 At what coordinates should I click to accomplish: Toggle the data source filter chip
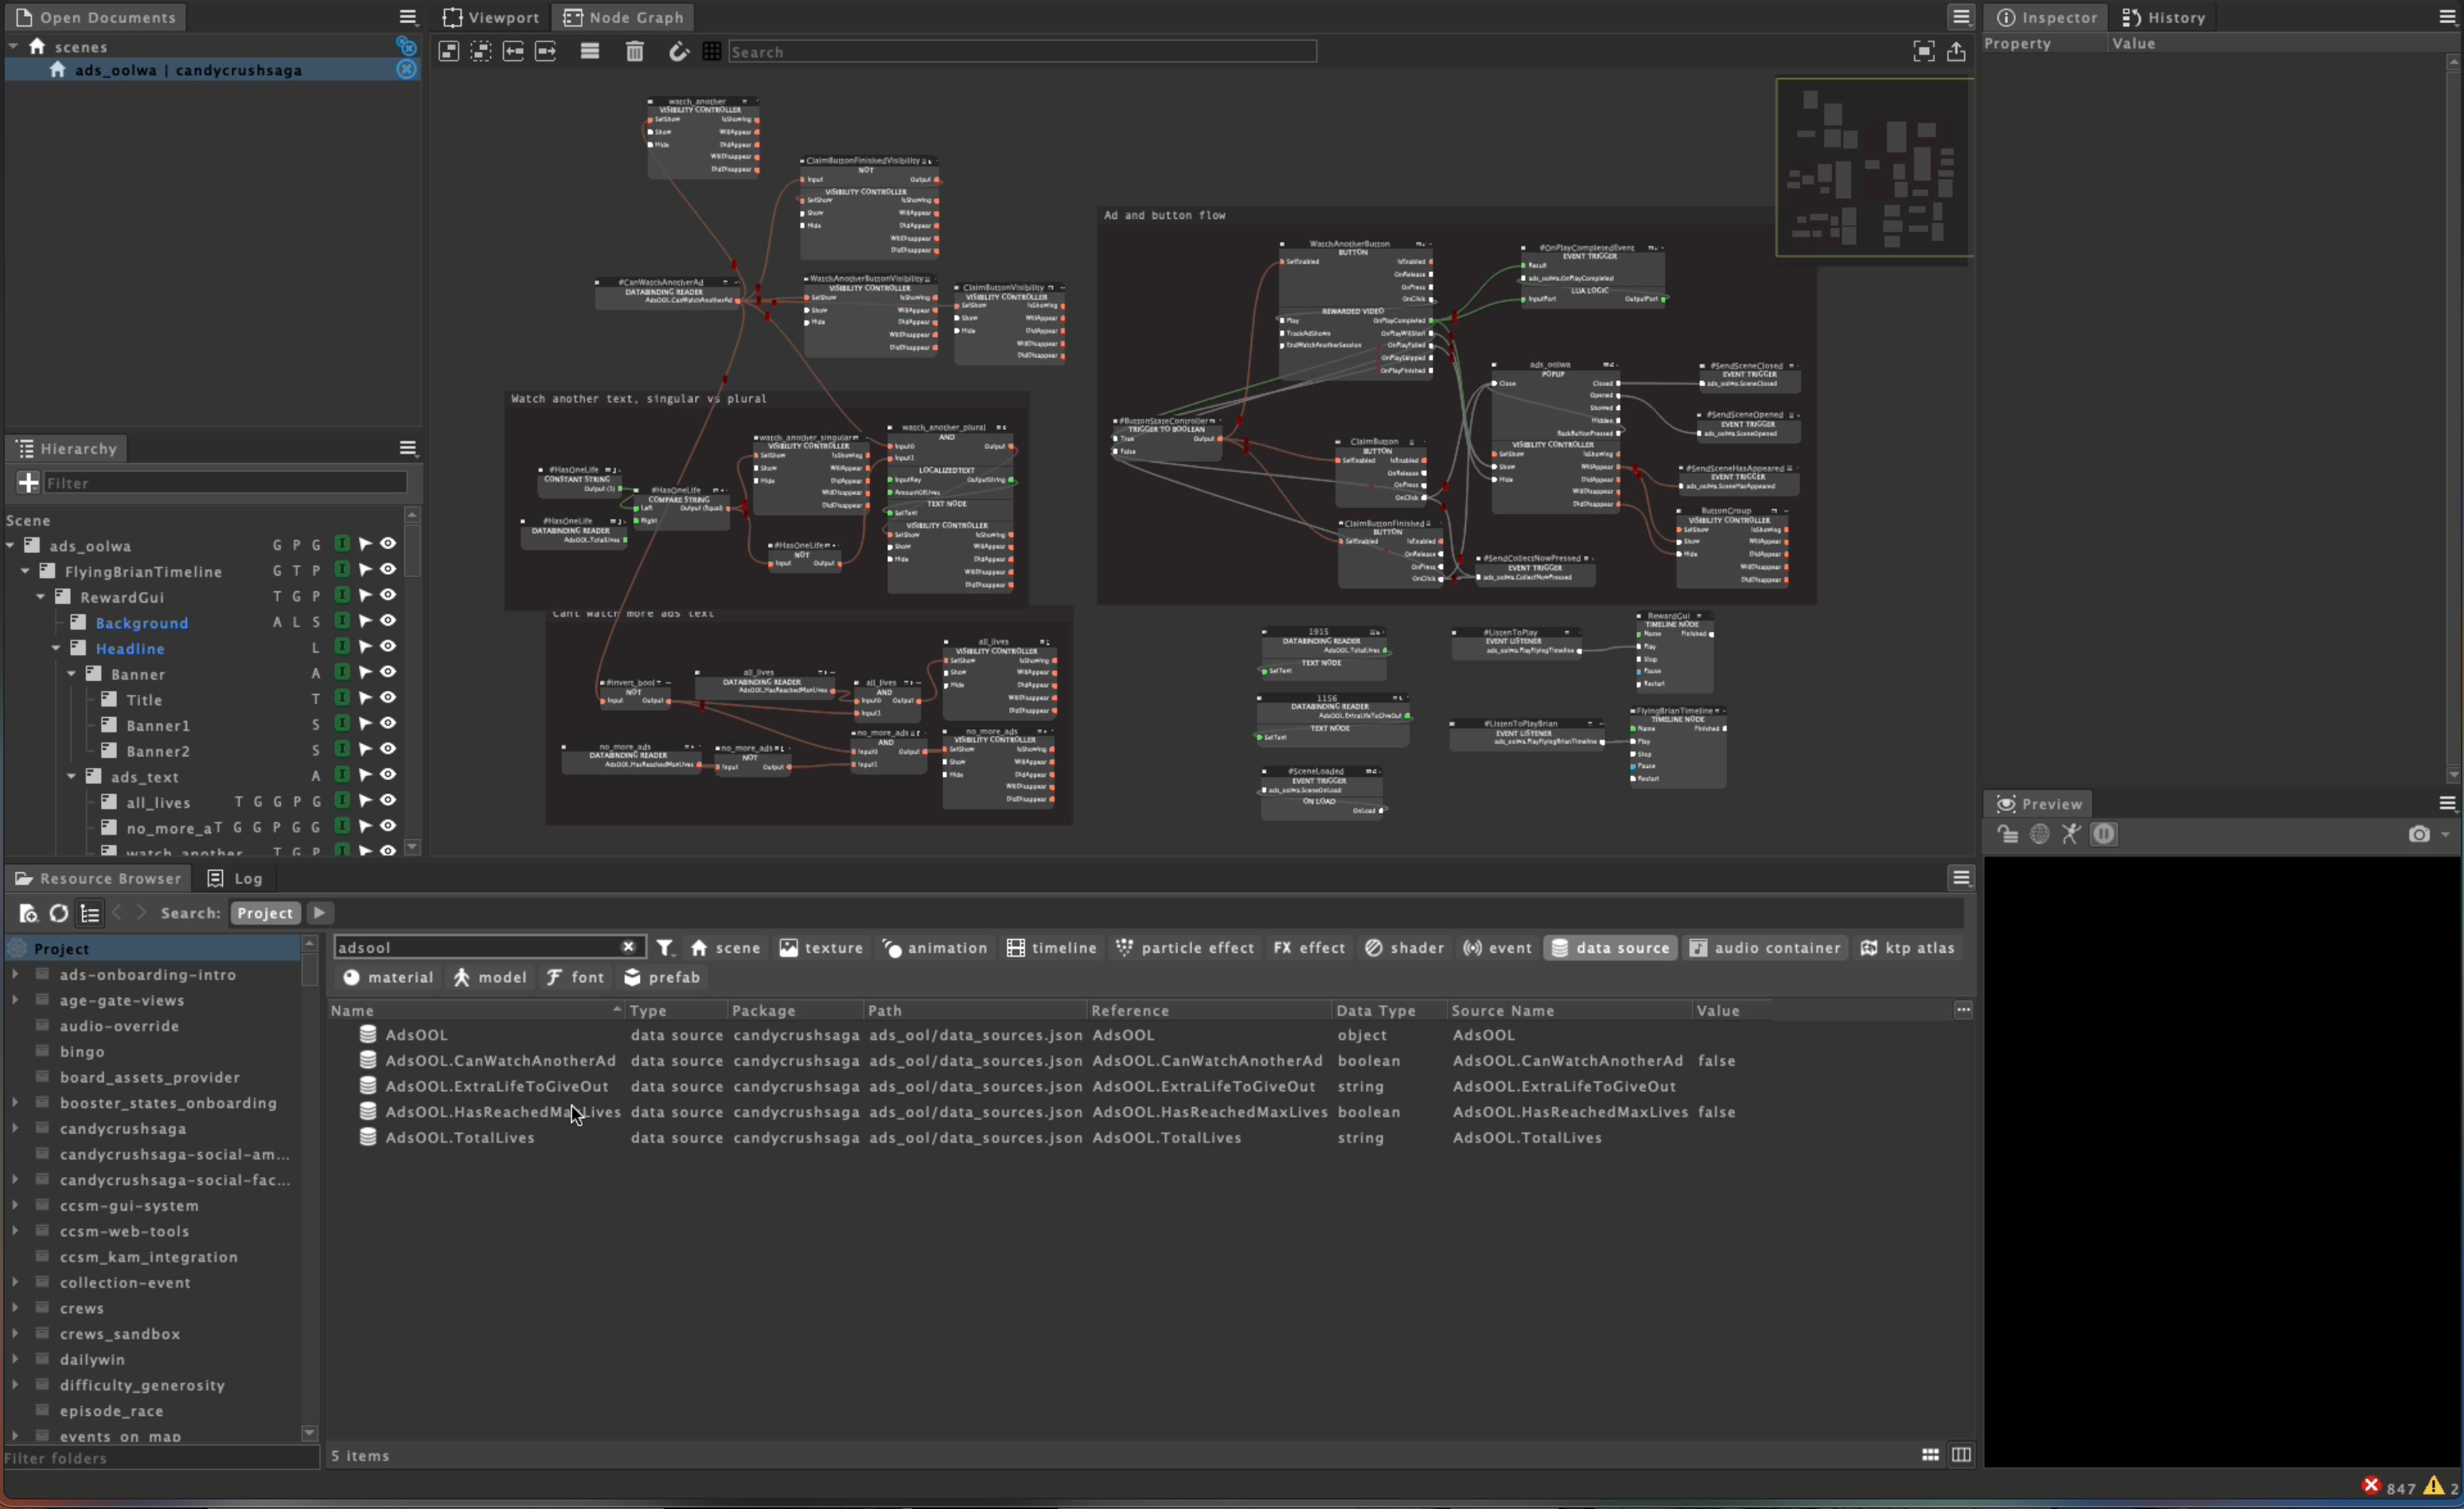click(1610, 948)
